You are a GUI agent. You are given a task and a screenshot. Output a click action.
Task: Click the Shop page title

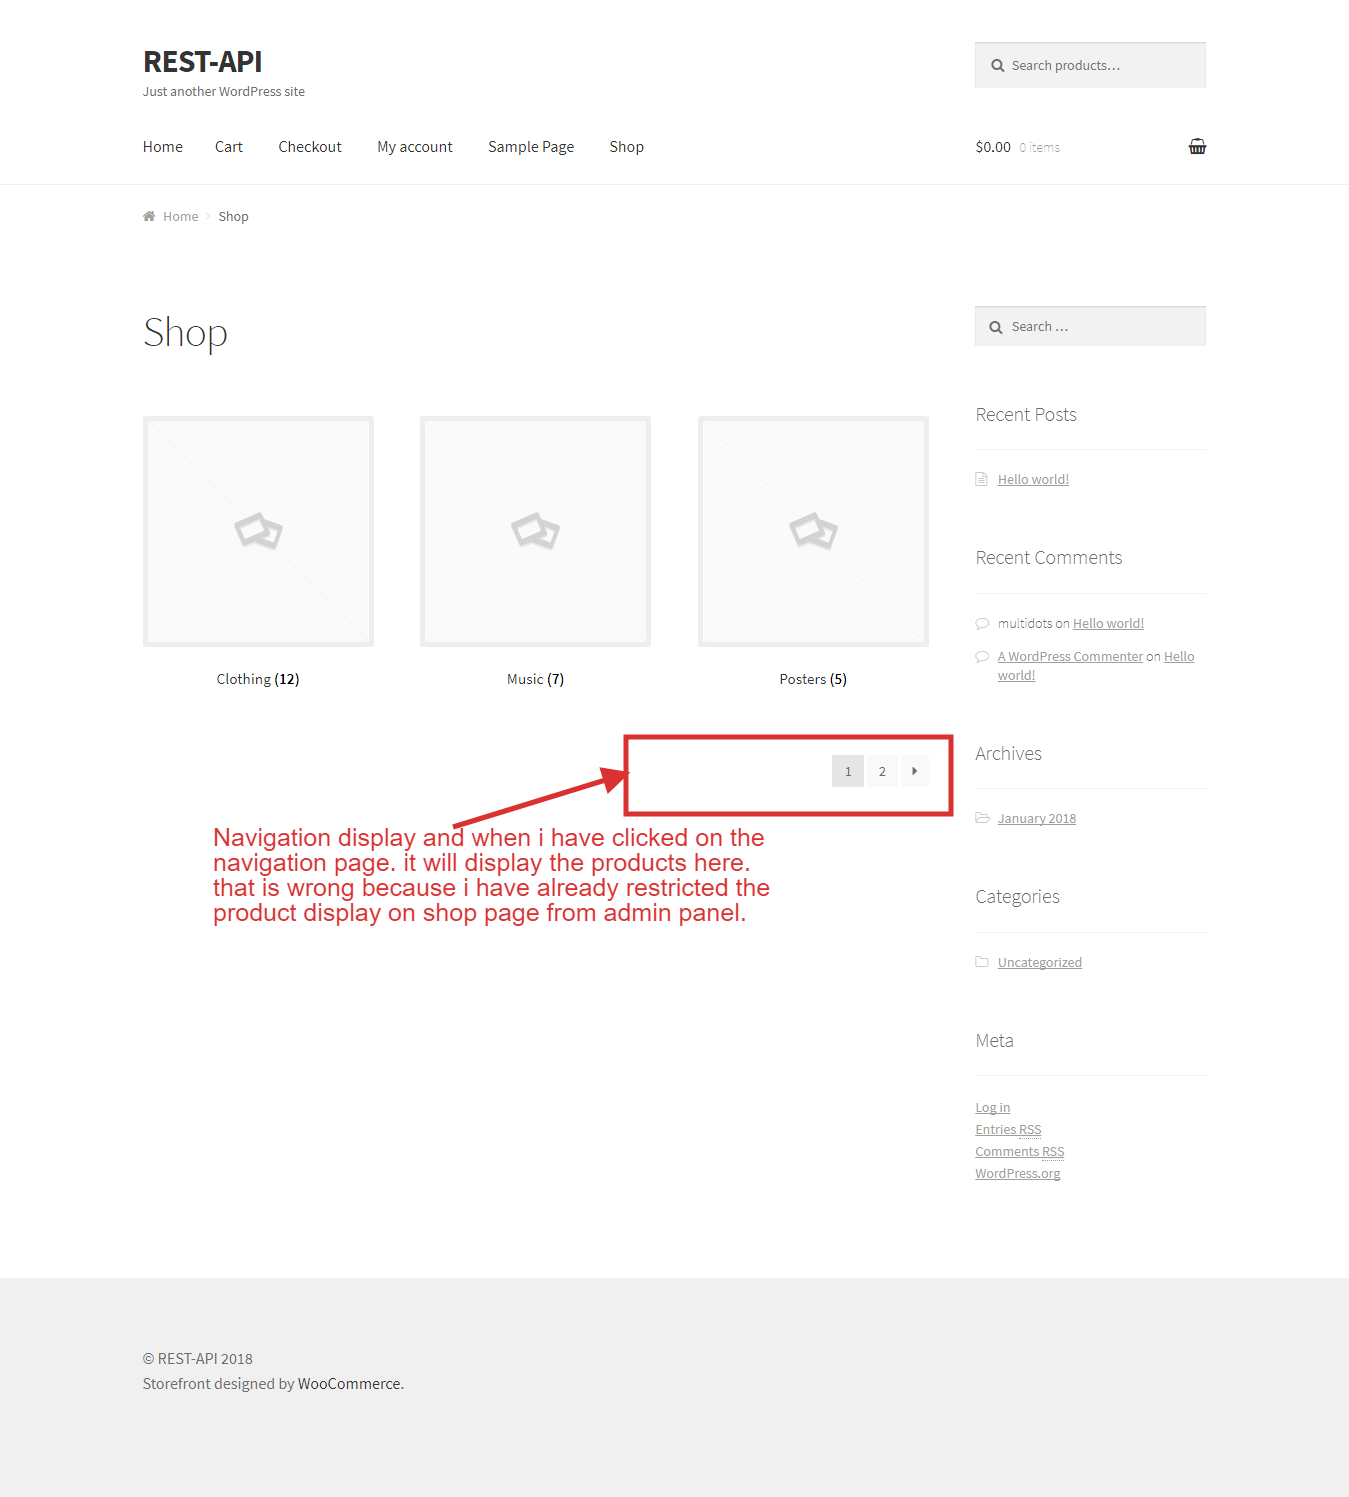point(186,333)
